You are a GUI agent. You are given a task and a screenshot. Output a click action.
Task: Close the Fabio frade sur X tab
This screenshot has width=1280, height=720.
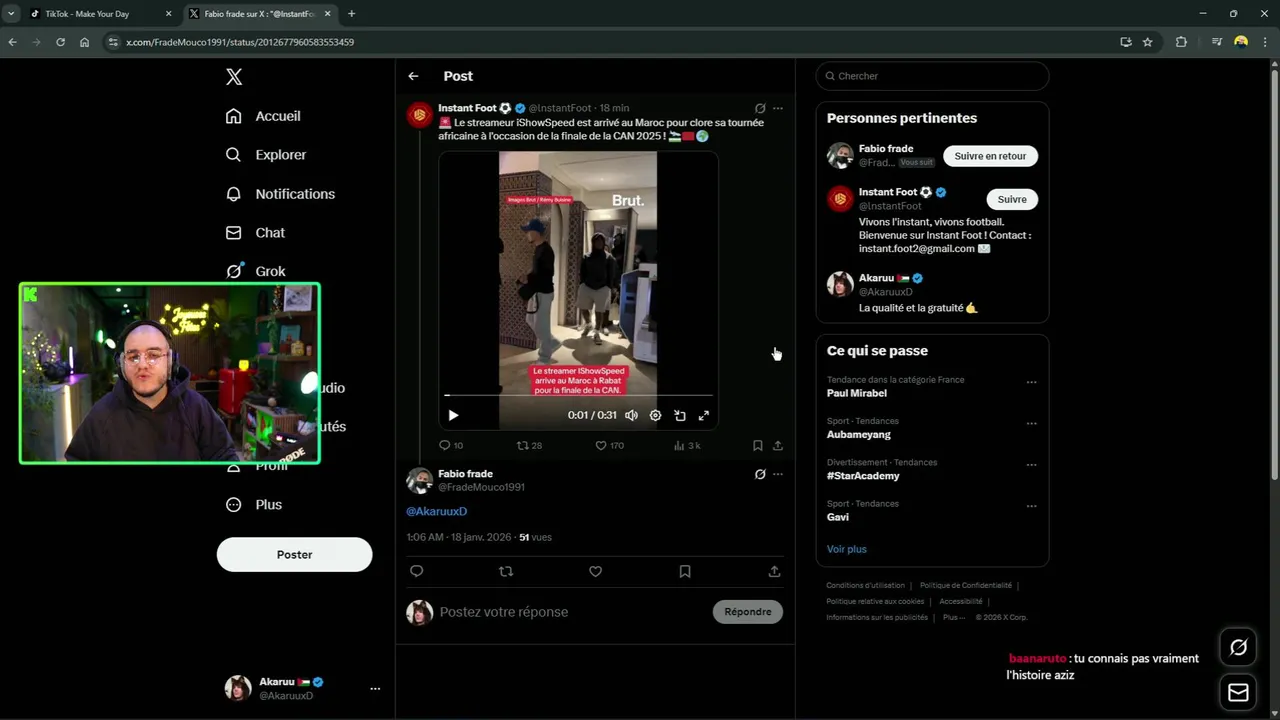[x=327, y=14]
